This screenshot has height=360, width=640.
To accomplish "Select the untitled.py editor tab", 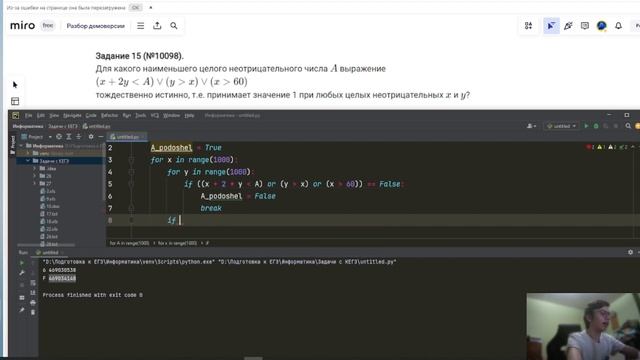I will click(x=127, y=137).
